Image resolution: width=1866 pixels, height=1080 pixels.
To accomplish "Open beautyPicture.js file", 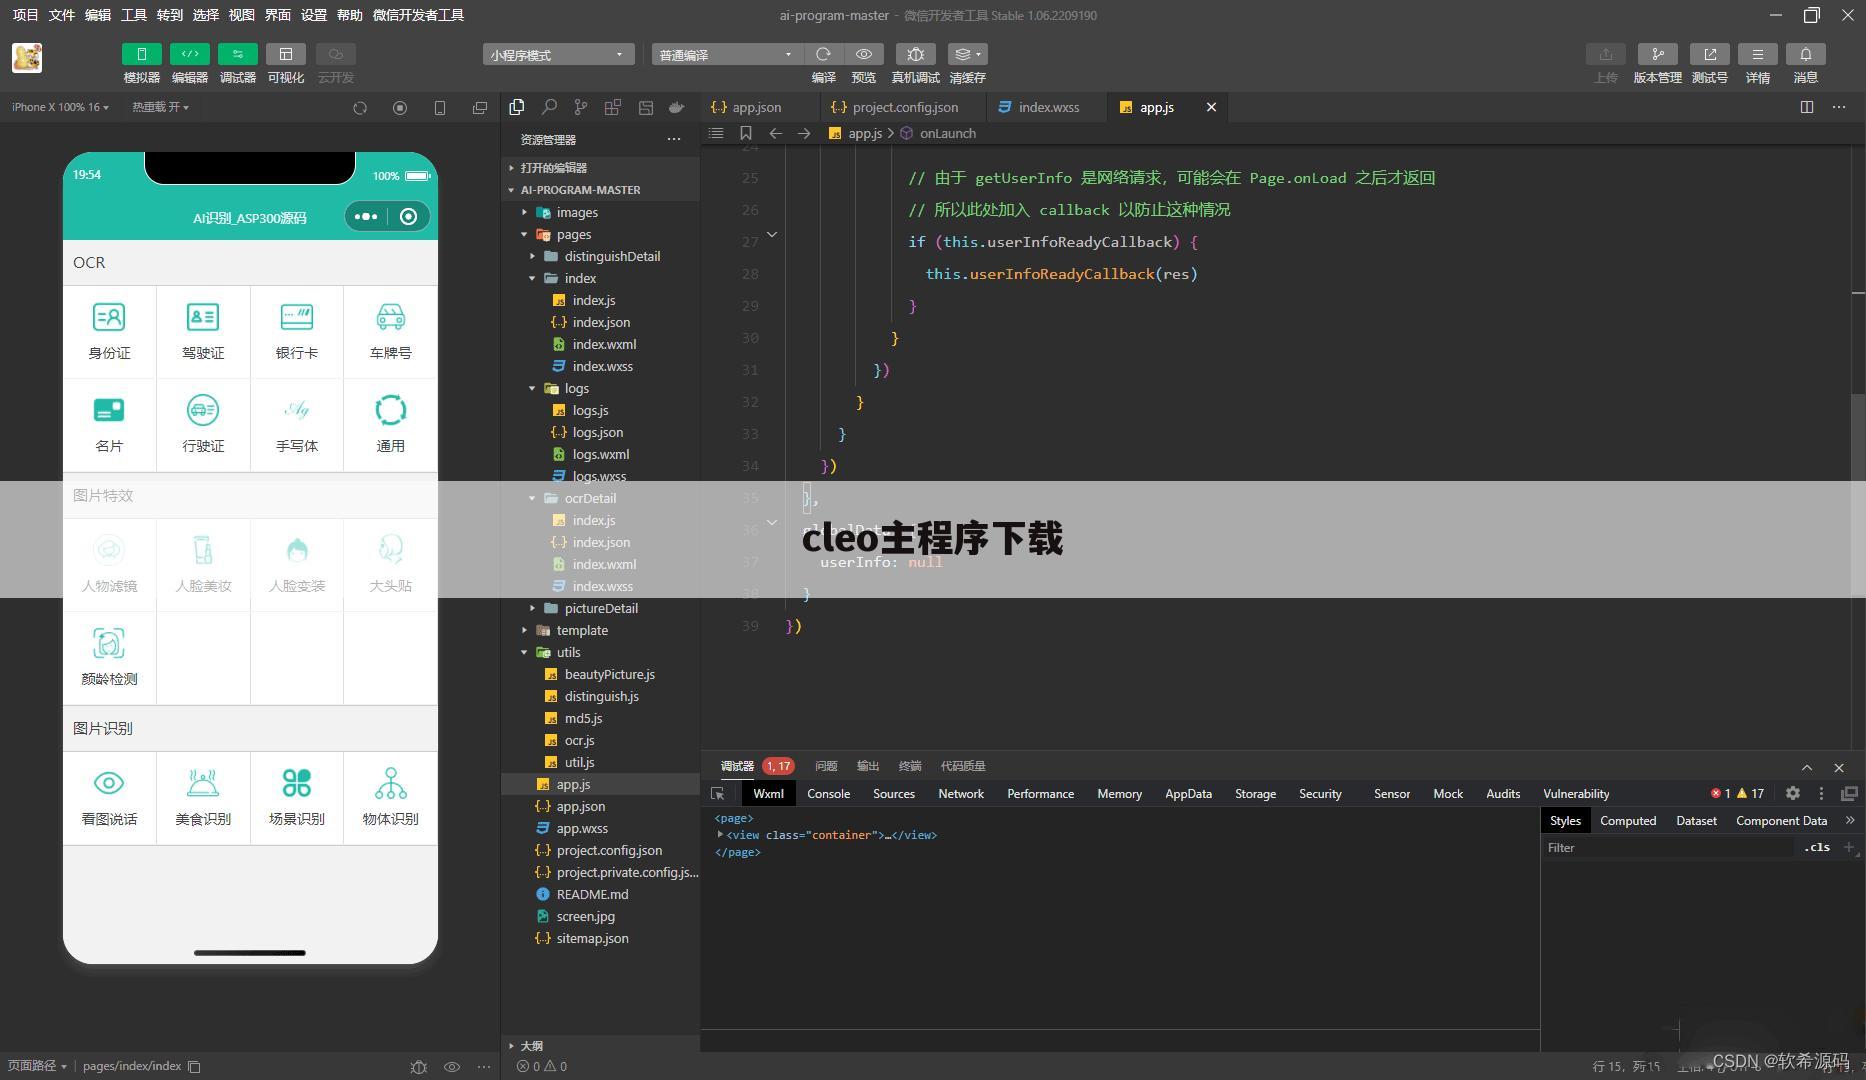I will click(600, 674).
